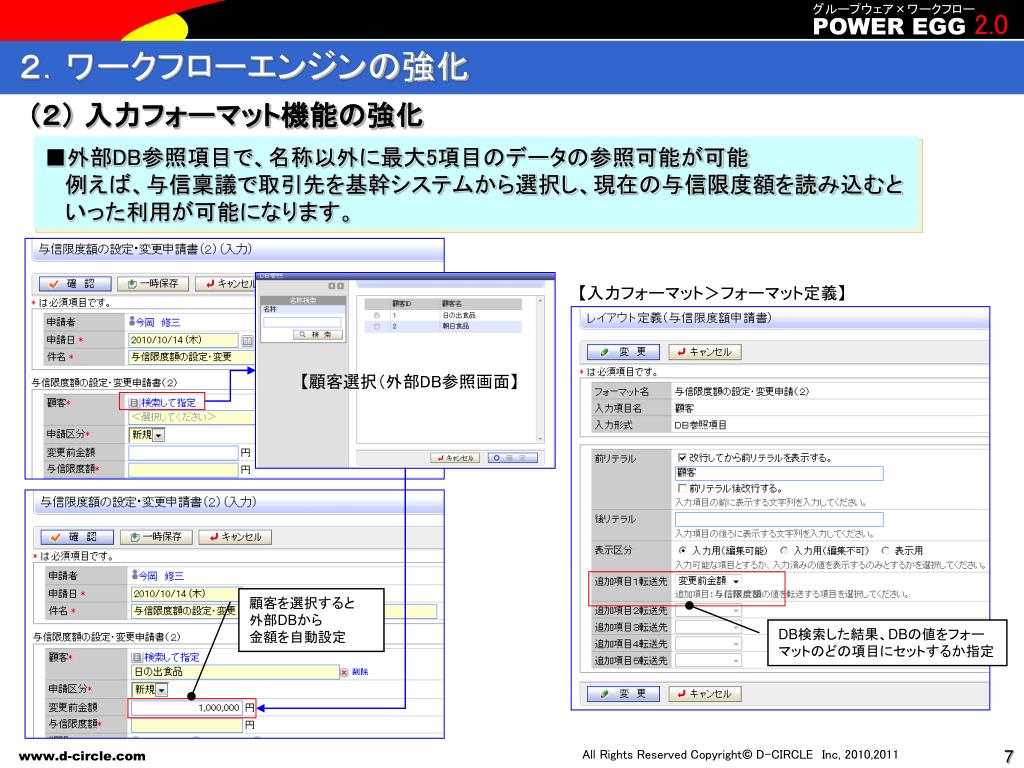Screen dimensions: 1024x768
Task: Click the list icon before 検索して指定 in the lower form
Action: (x=137, y=657)
